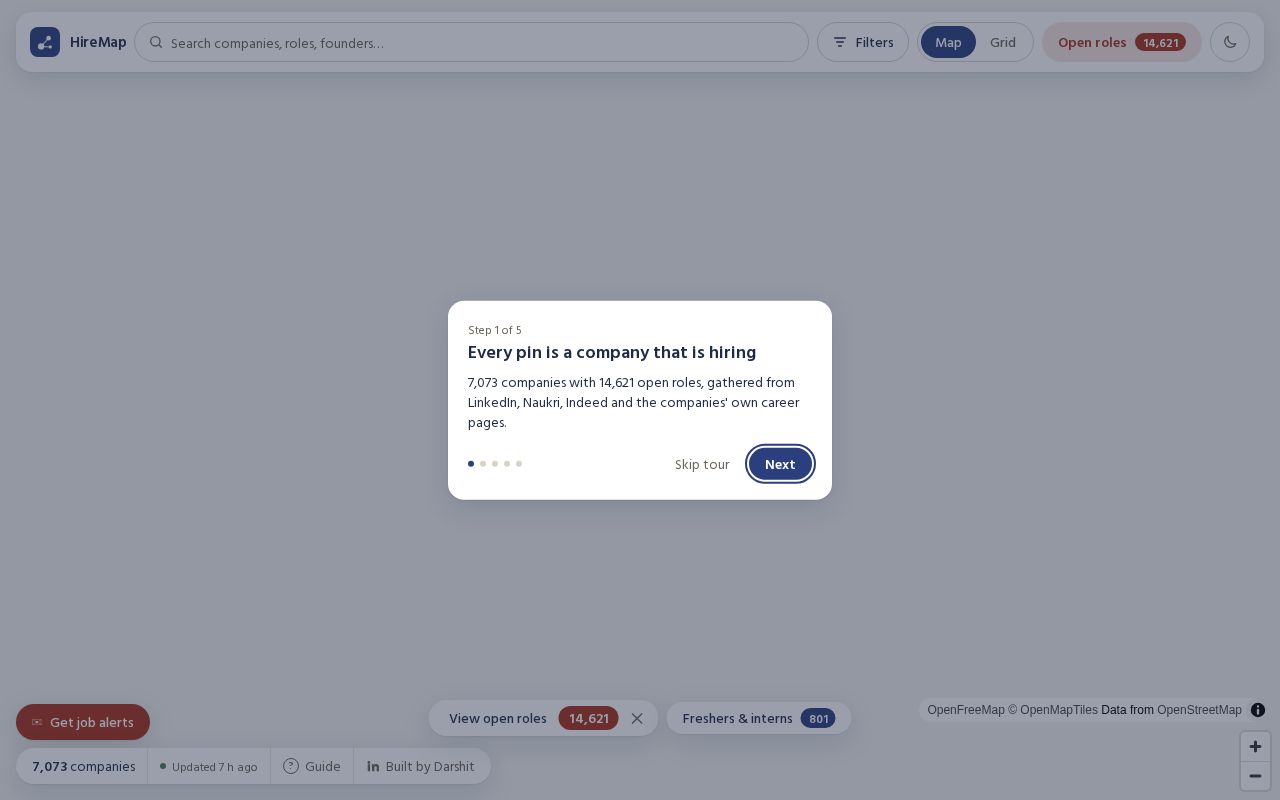This screenshot has height=800, width=1280.
Task: Click the HireMap brand name
Action: tap(98, 42)
